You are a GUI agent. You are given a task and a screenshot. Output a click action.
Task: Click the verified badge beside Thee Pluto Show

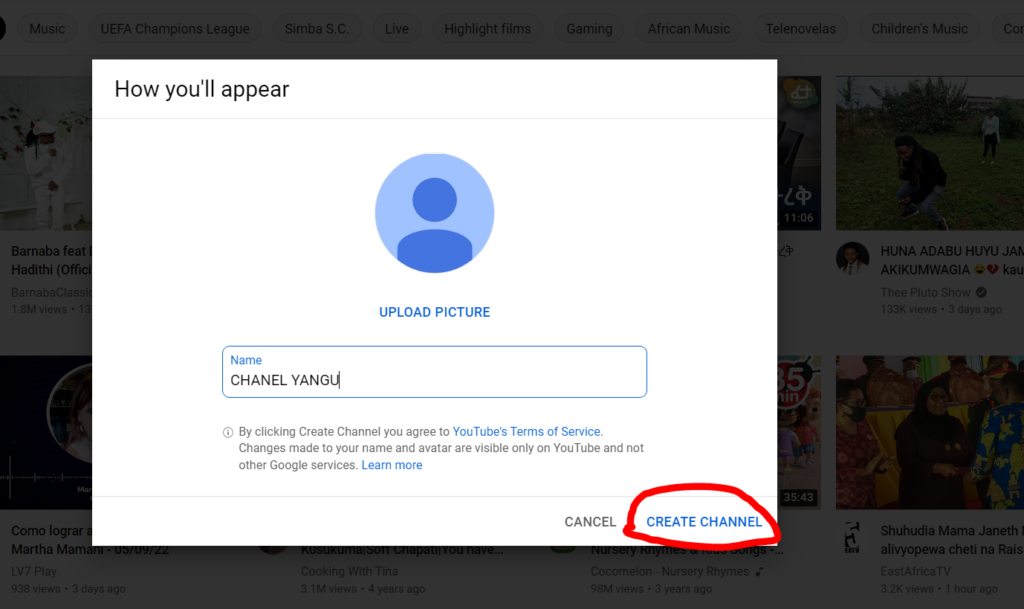click(x=981, y=292)
